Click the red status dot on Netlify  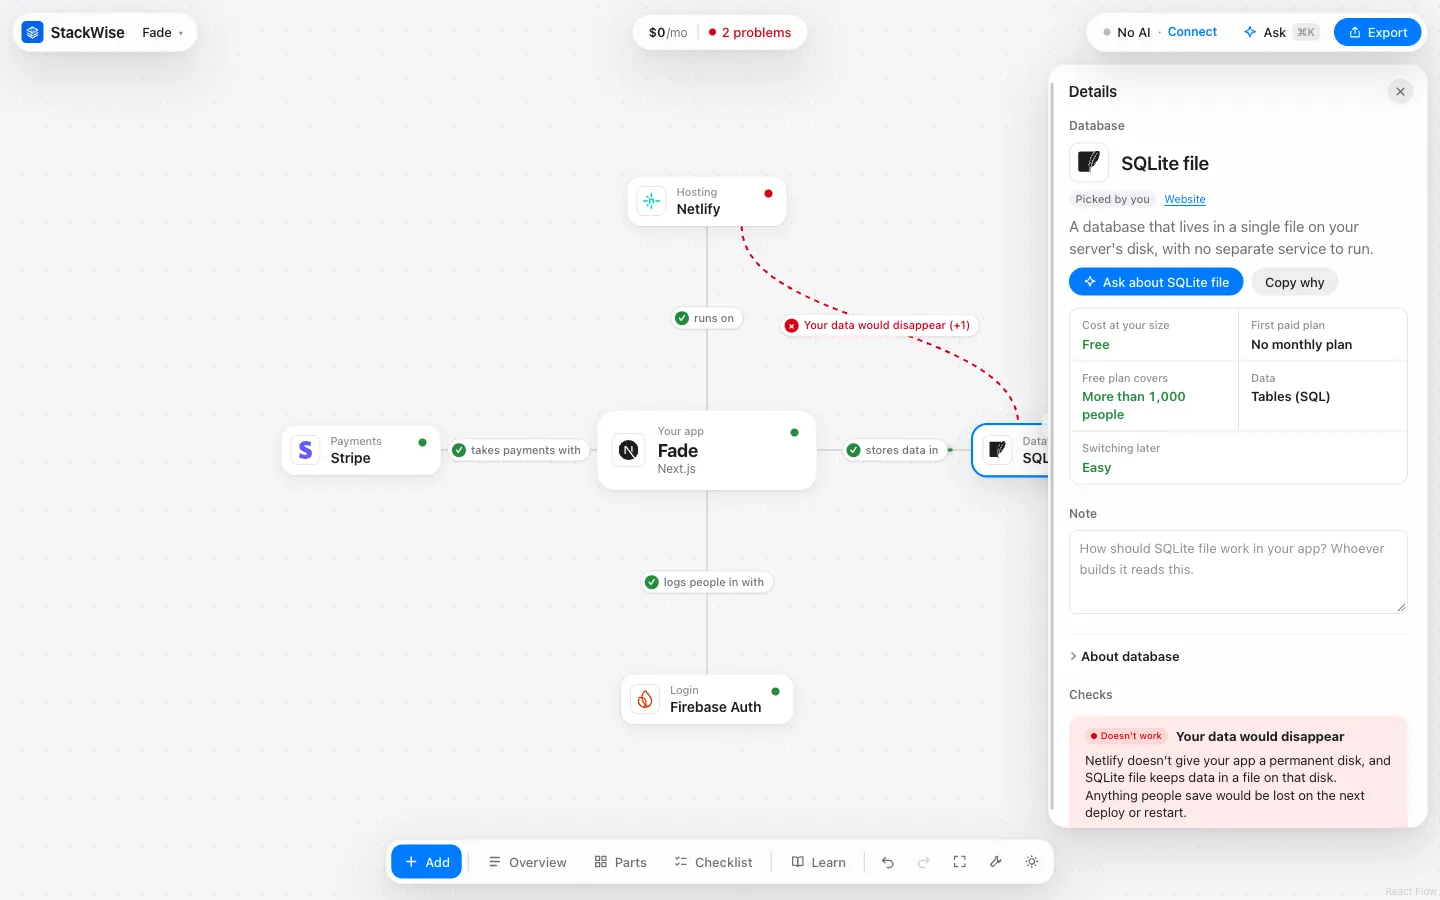768,193
